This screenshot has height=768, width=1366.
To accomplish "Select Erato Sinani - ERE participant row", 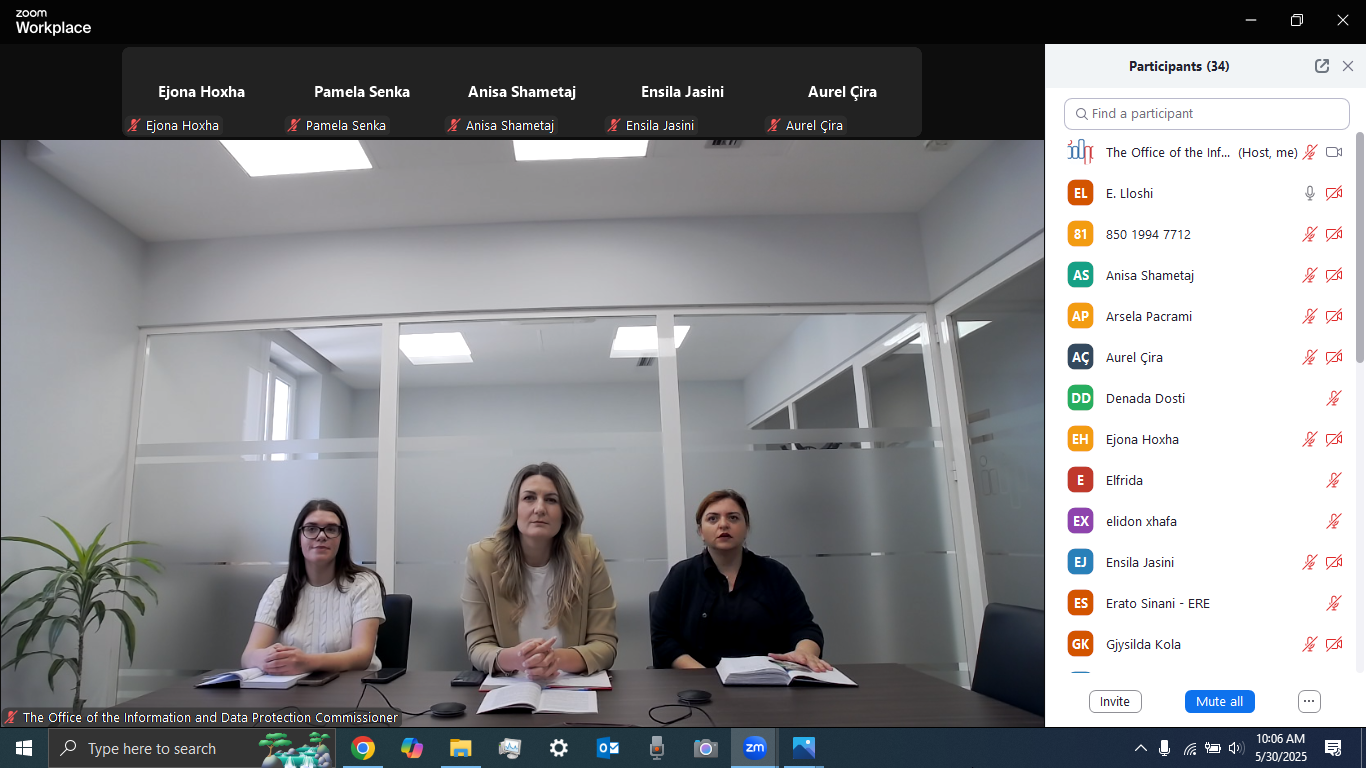I will (1157, 603).
